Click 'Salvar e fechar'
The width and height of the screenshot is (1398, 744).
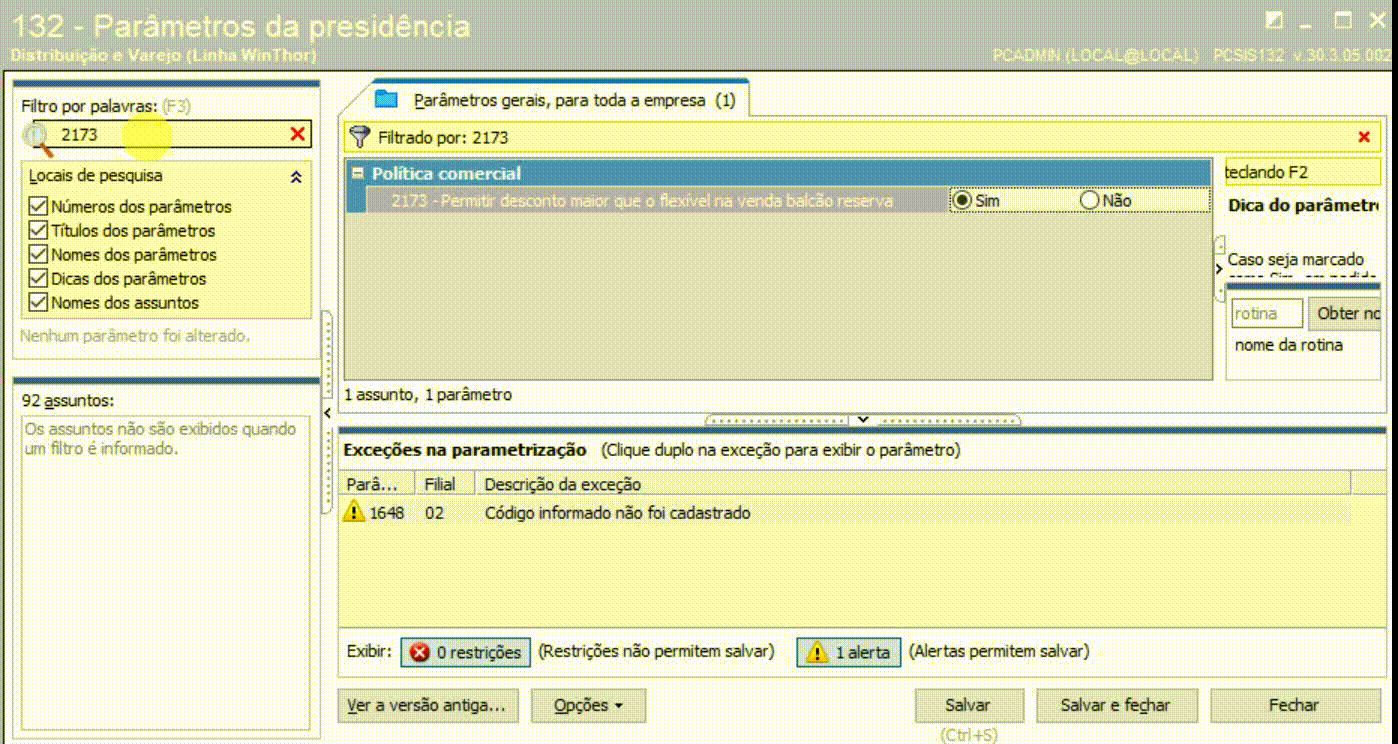point(1115,705)
